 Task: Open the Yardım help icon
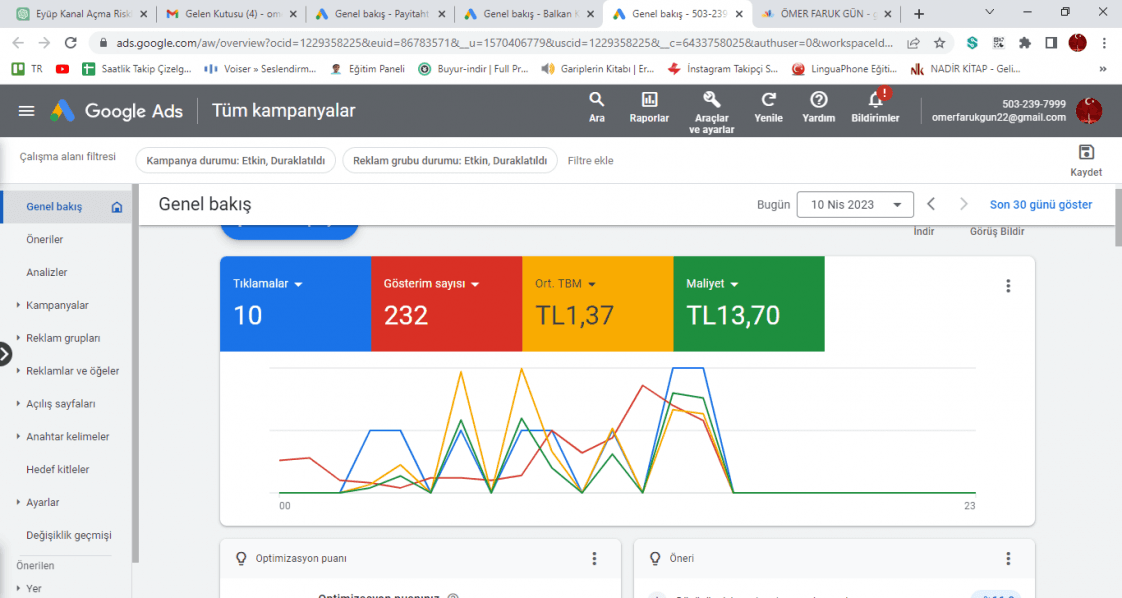coord(819,99)
